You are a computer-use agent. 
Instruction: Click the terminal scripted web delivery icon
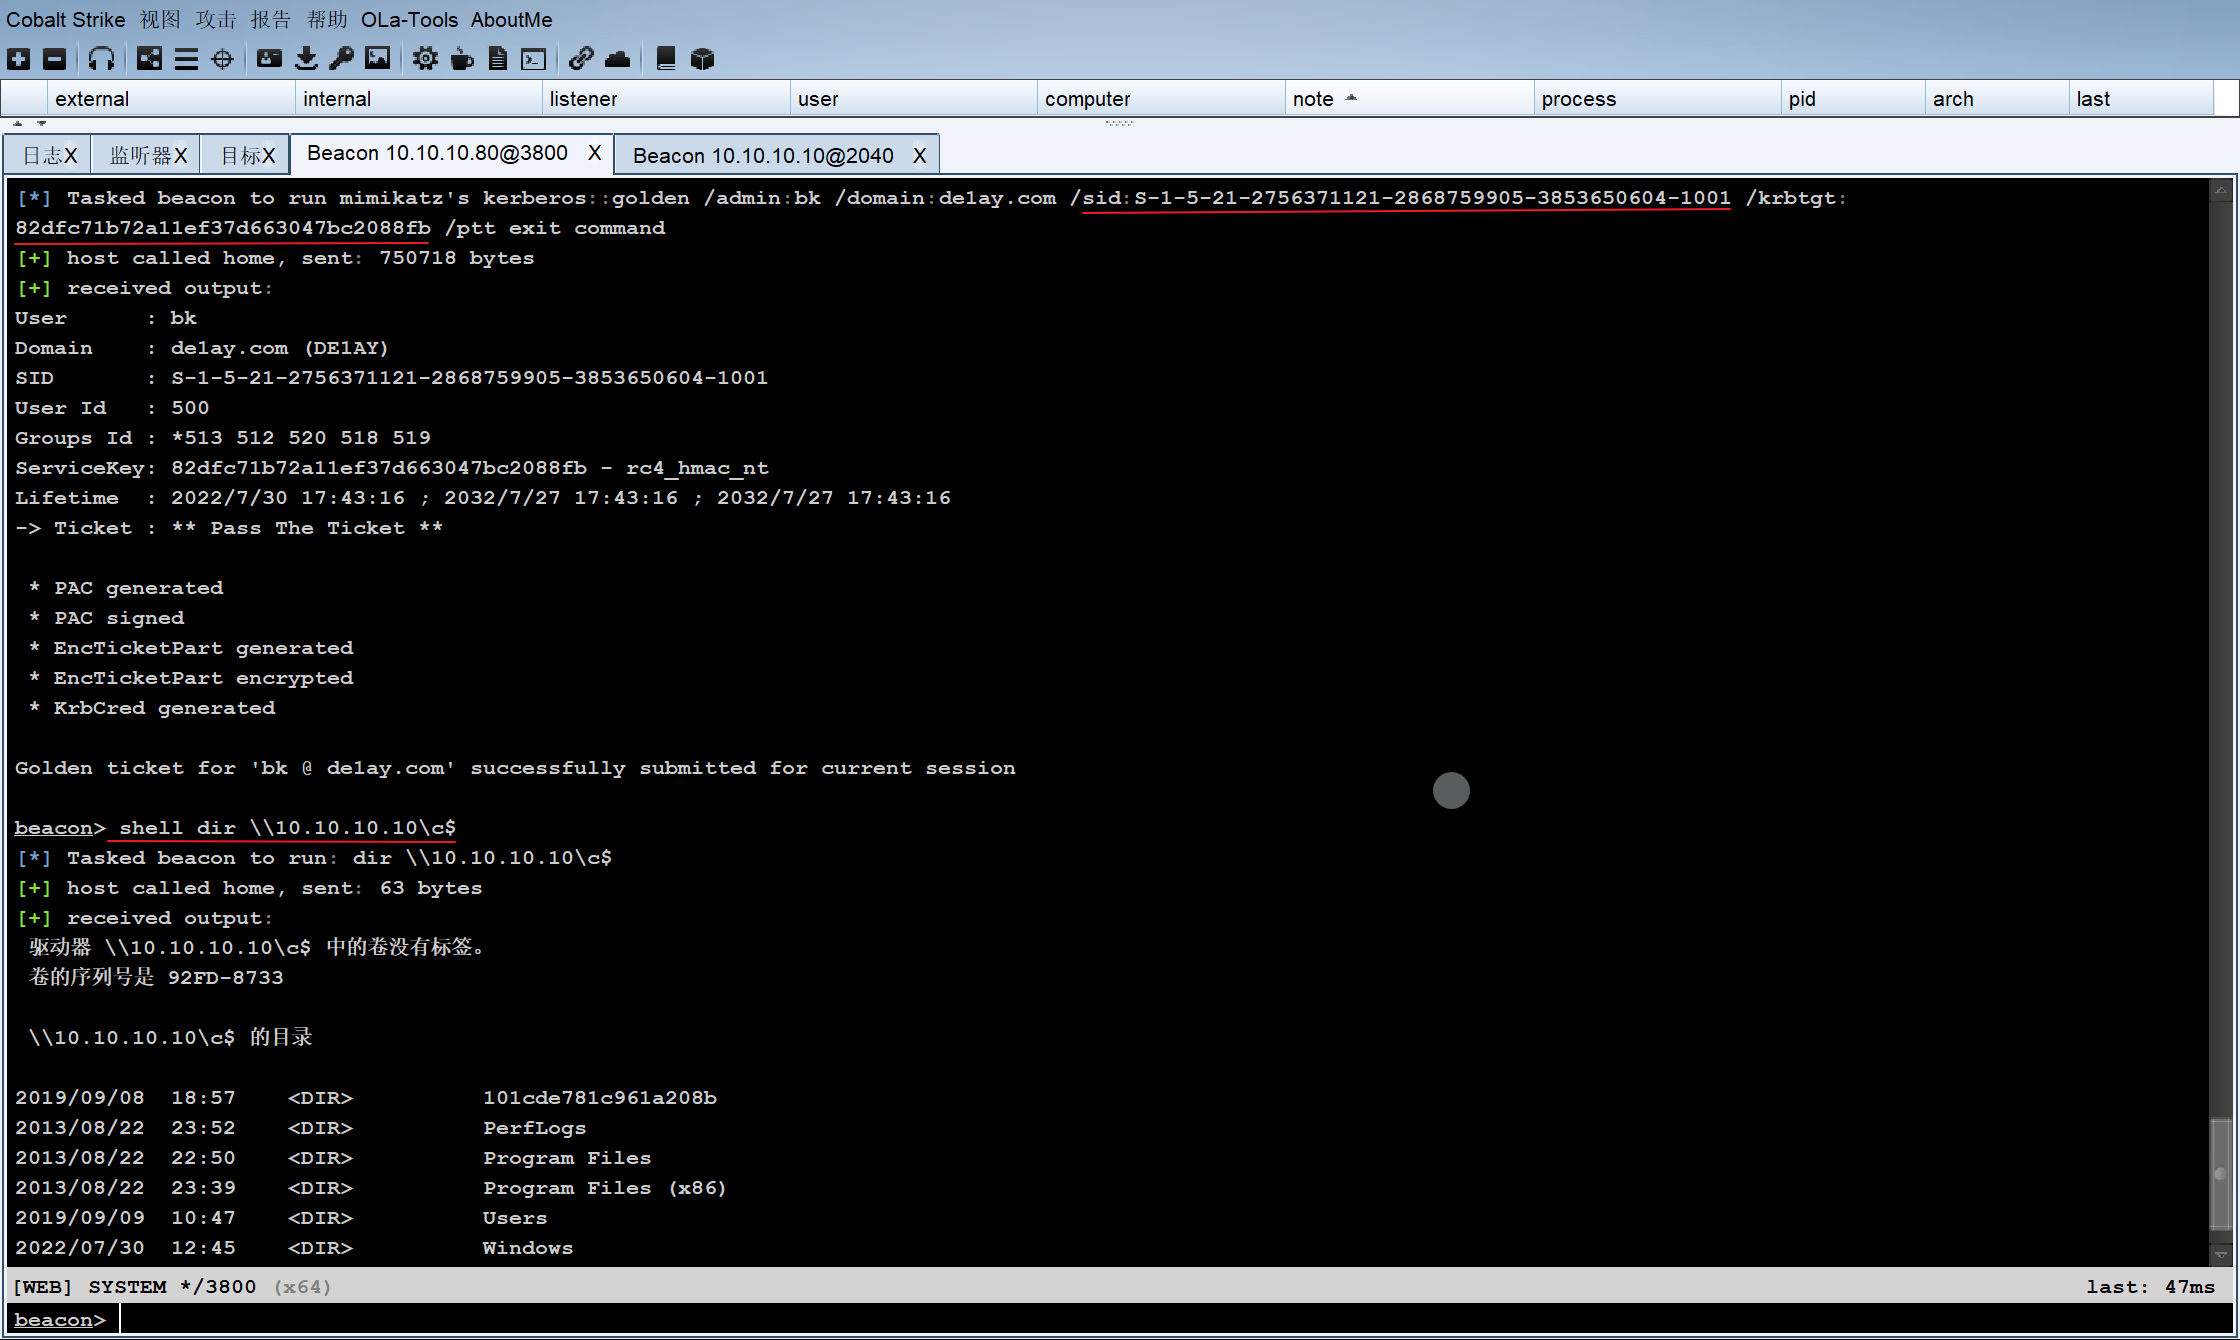pos(534,59)
